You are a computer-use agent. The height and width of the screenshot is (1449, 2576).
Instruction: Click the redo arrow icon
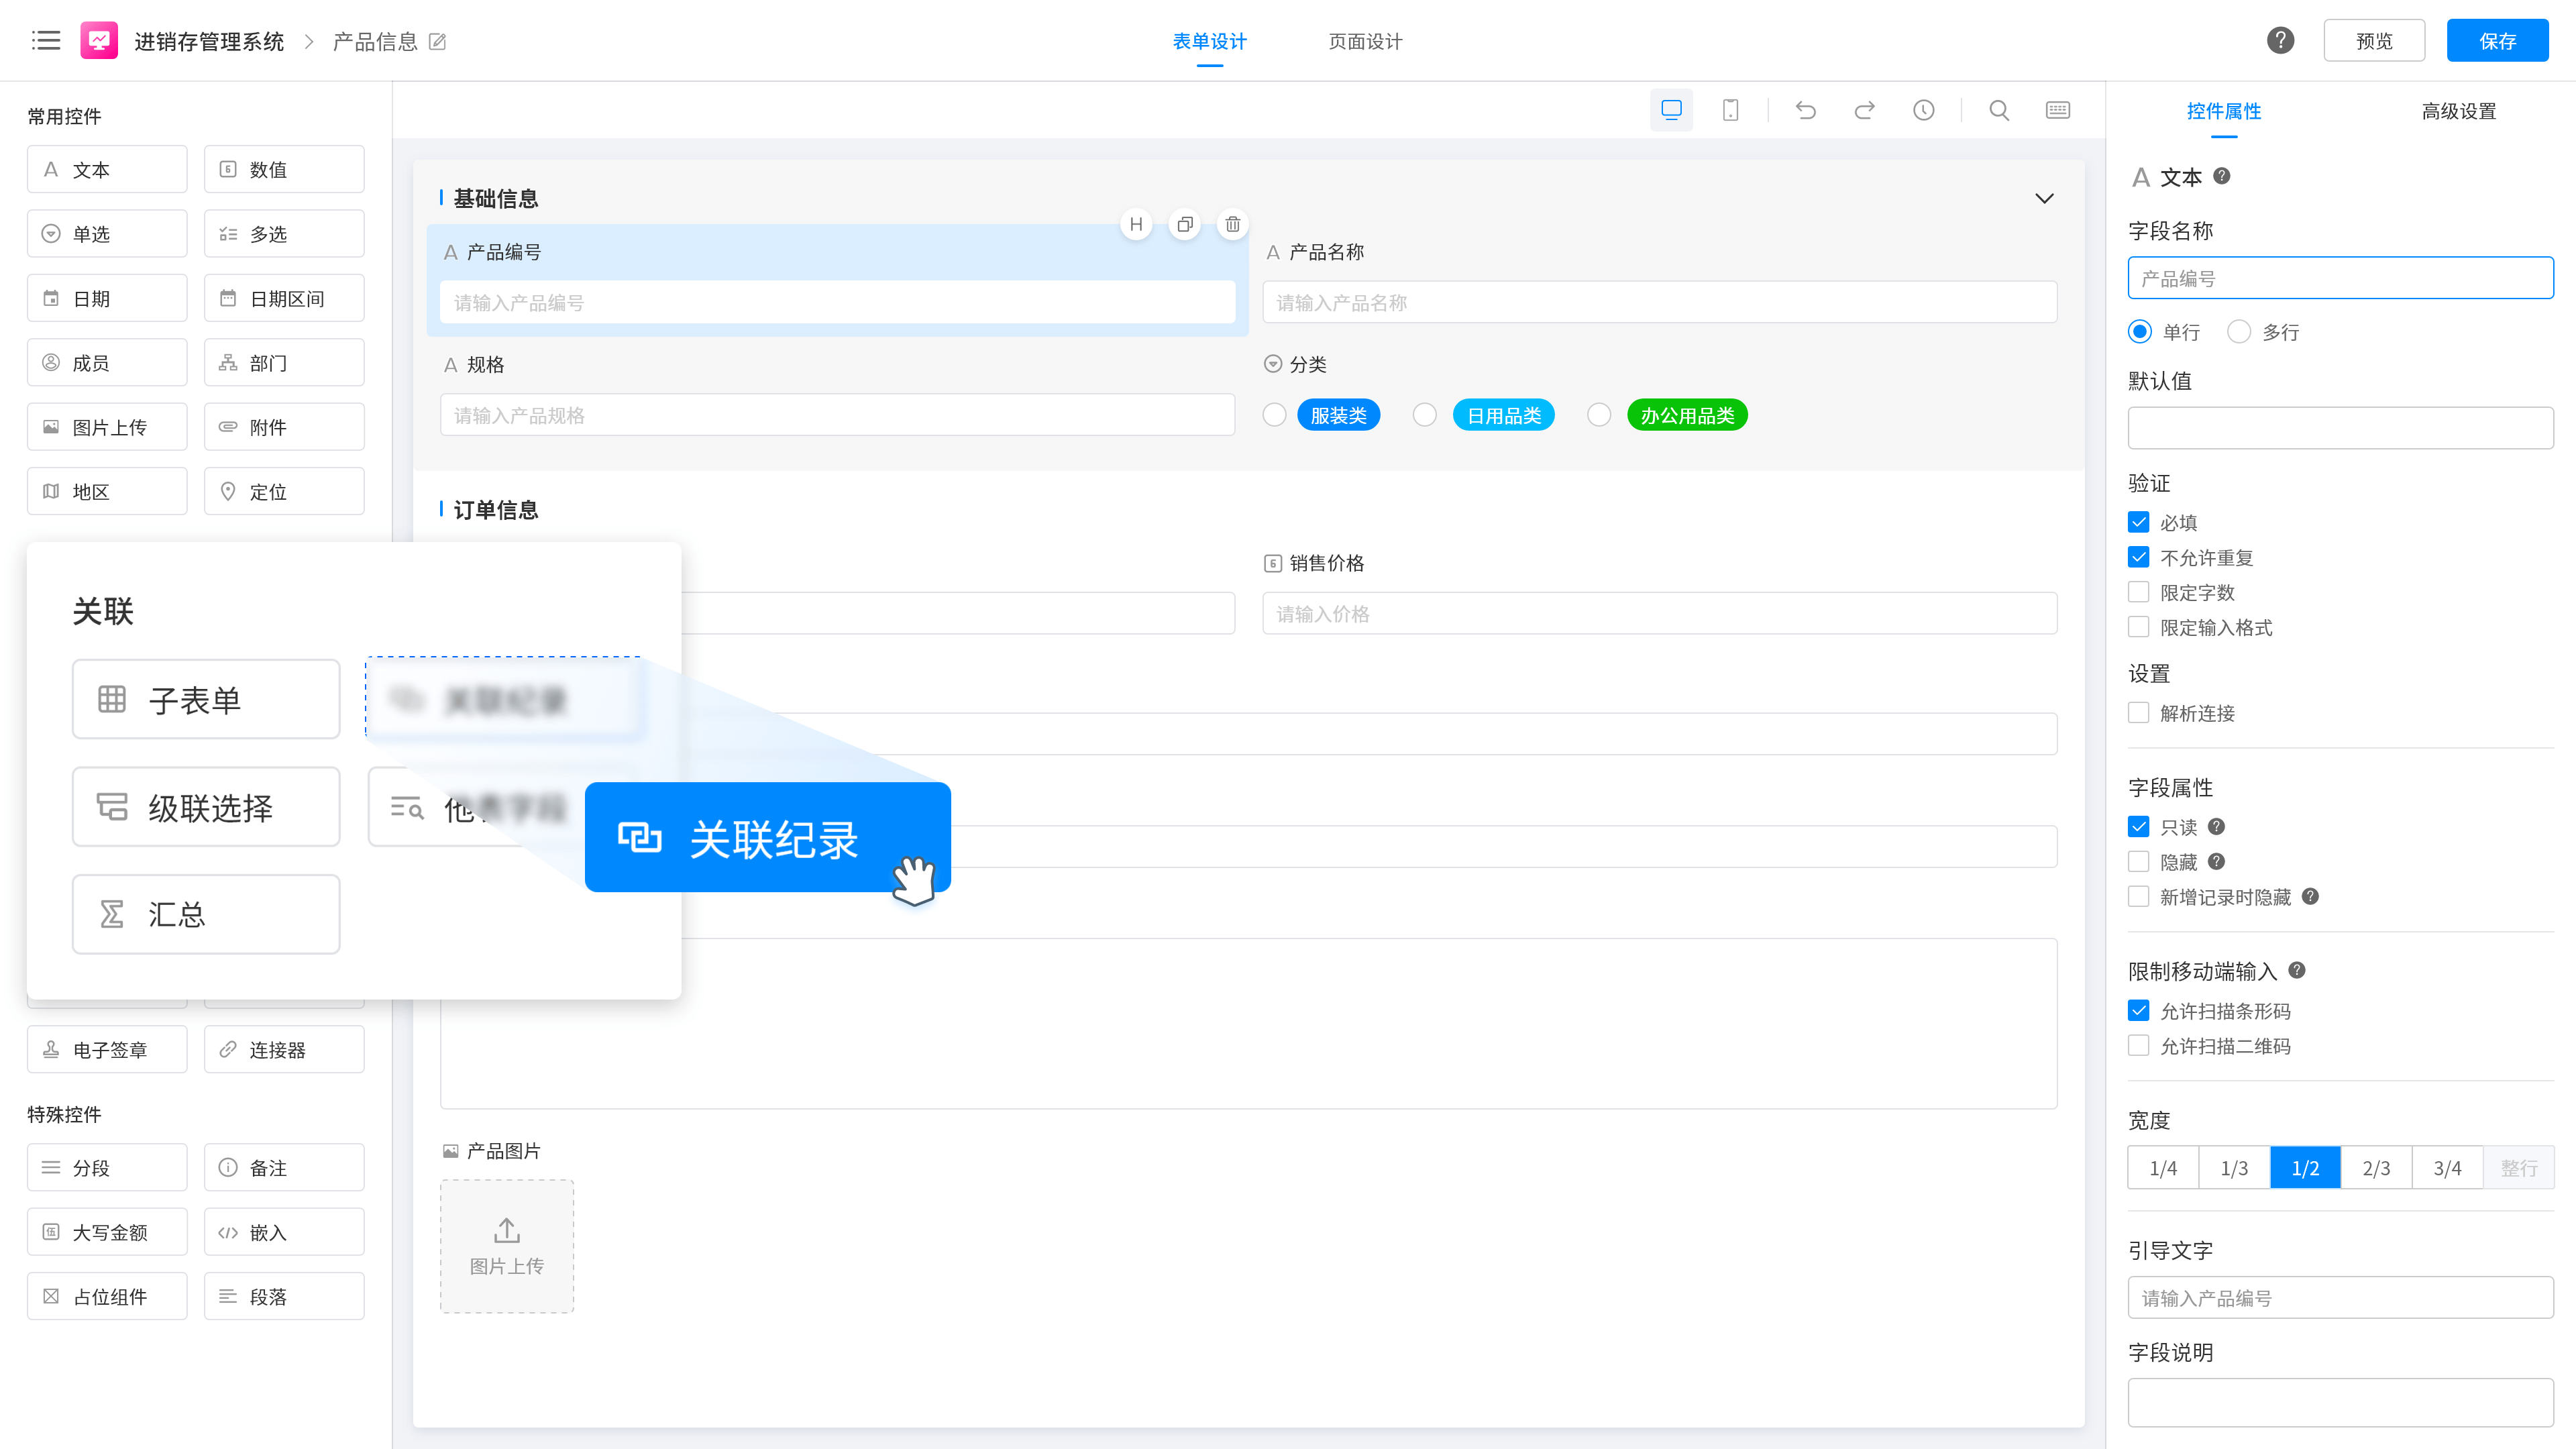click(1864, 110)
